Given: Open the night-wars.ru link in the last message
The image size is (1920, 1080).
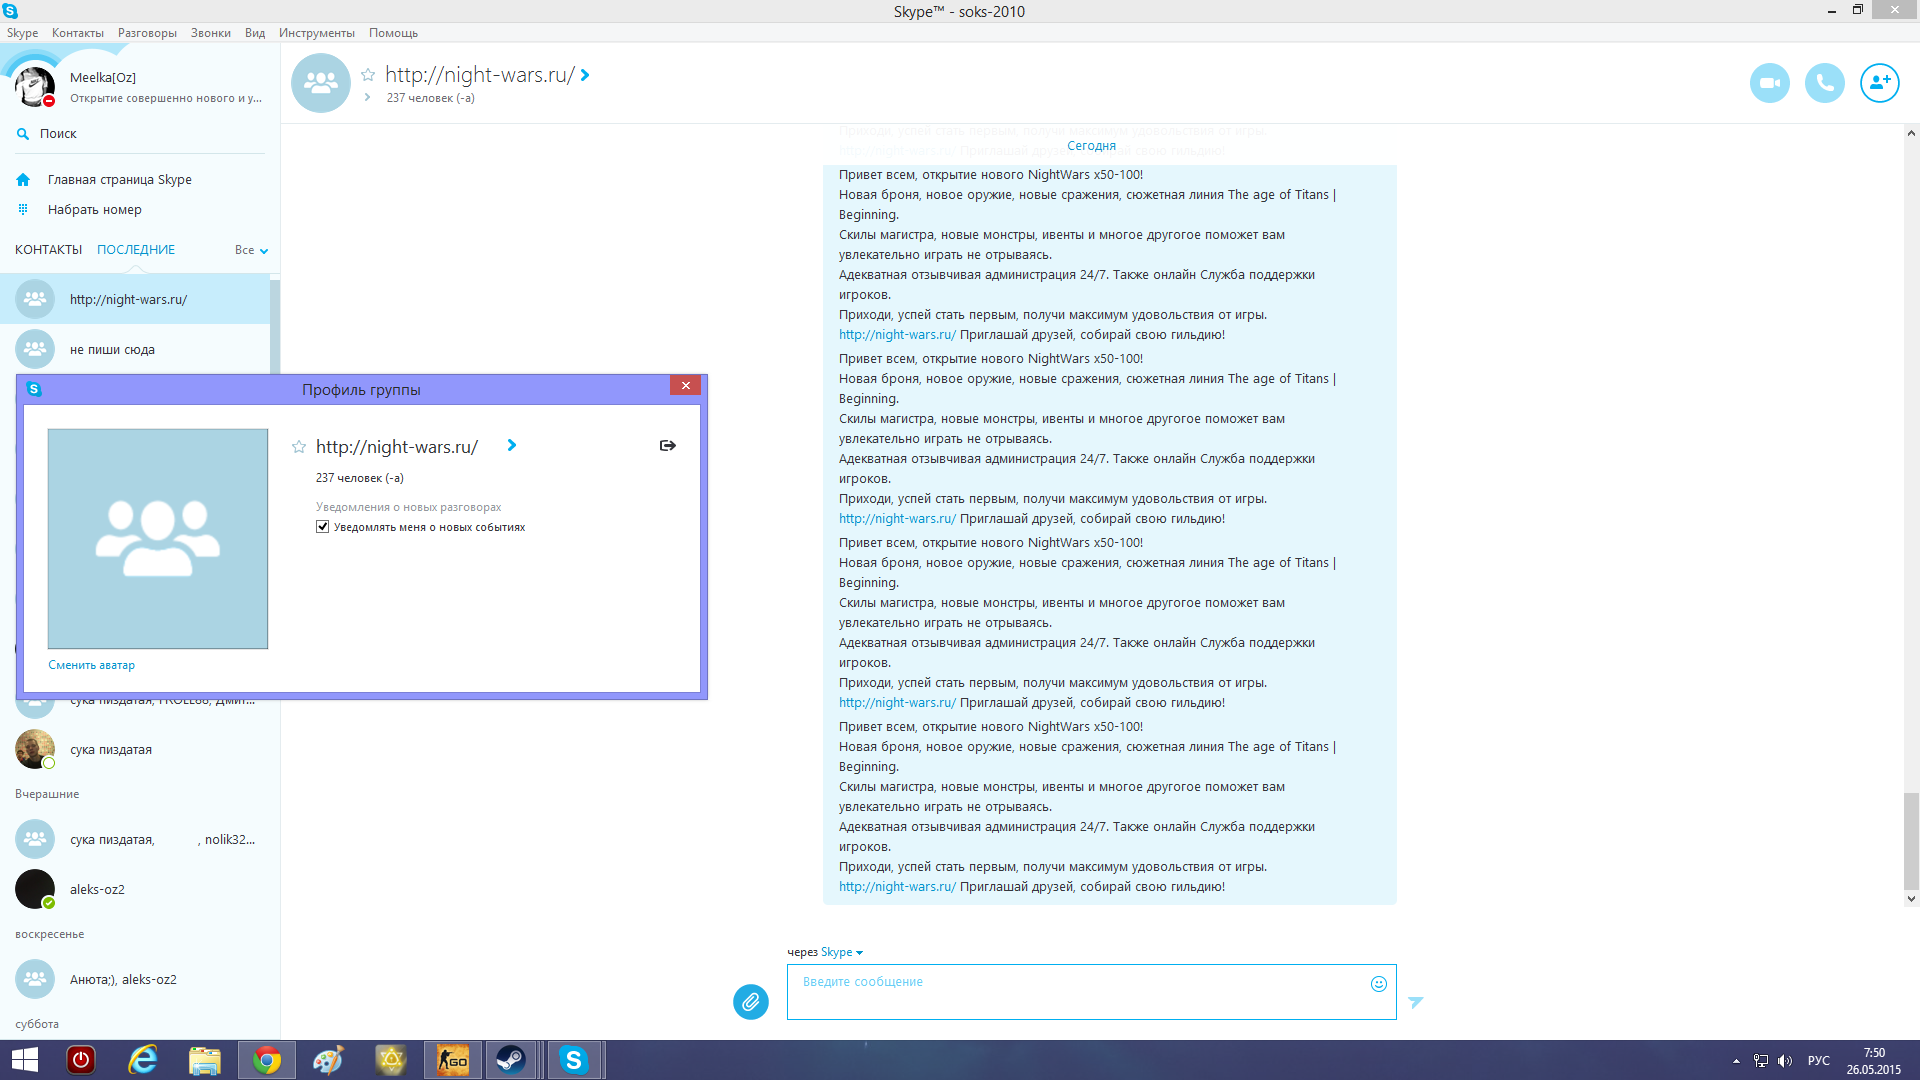Looking at the screenshot, I should pos(897,887).
